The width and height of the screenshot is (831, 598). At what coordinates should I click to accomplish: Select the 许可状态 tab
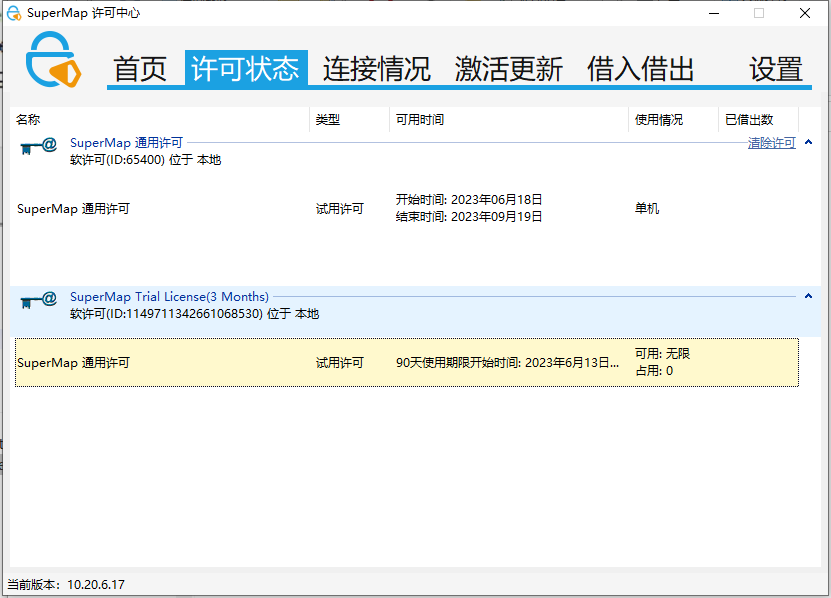246,68
